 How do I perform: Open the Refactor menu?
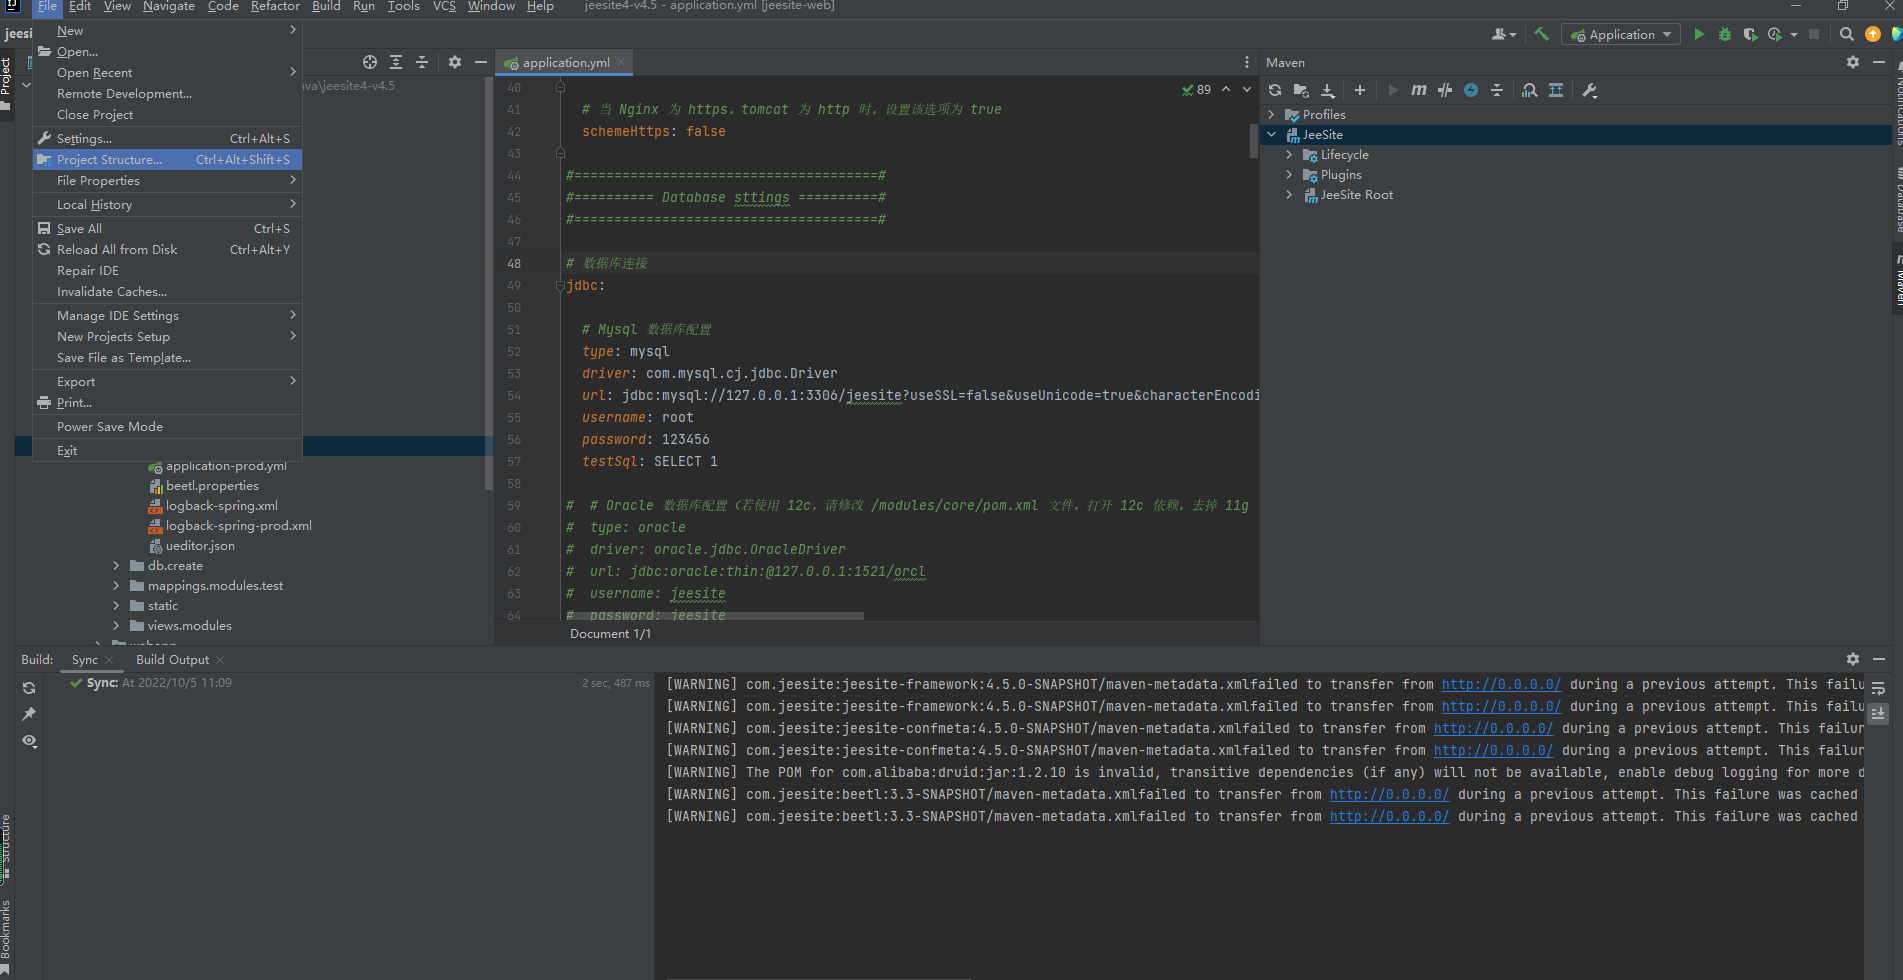tap(275, 6)
